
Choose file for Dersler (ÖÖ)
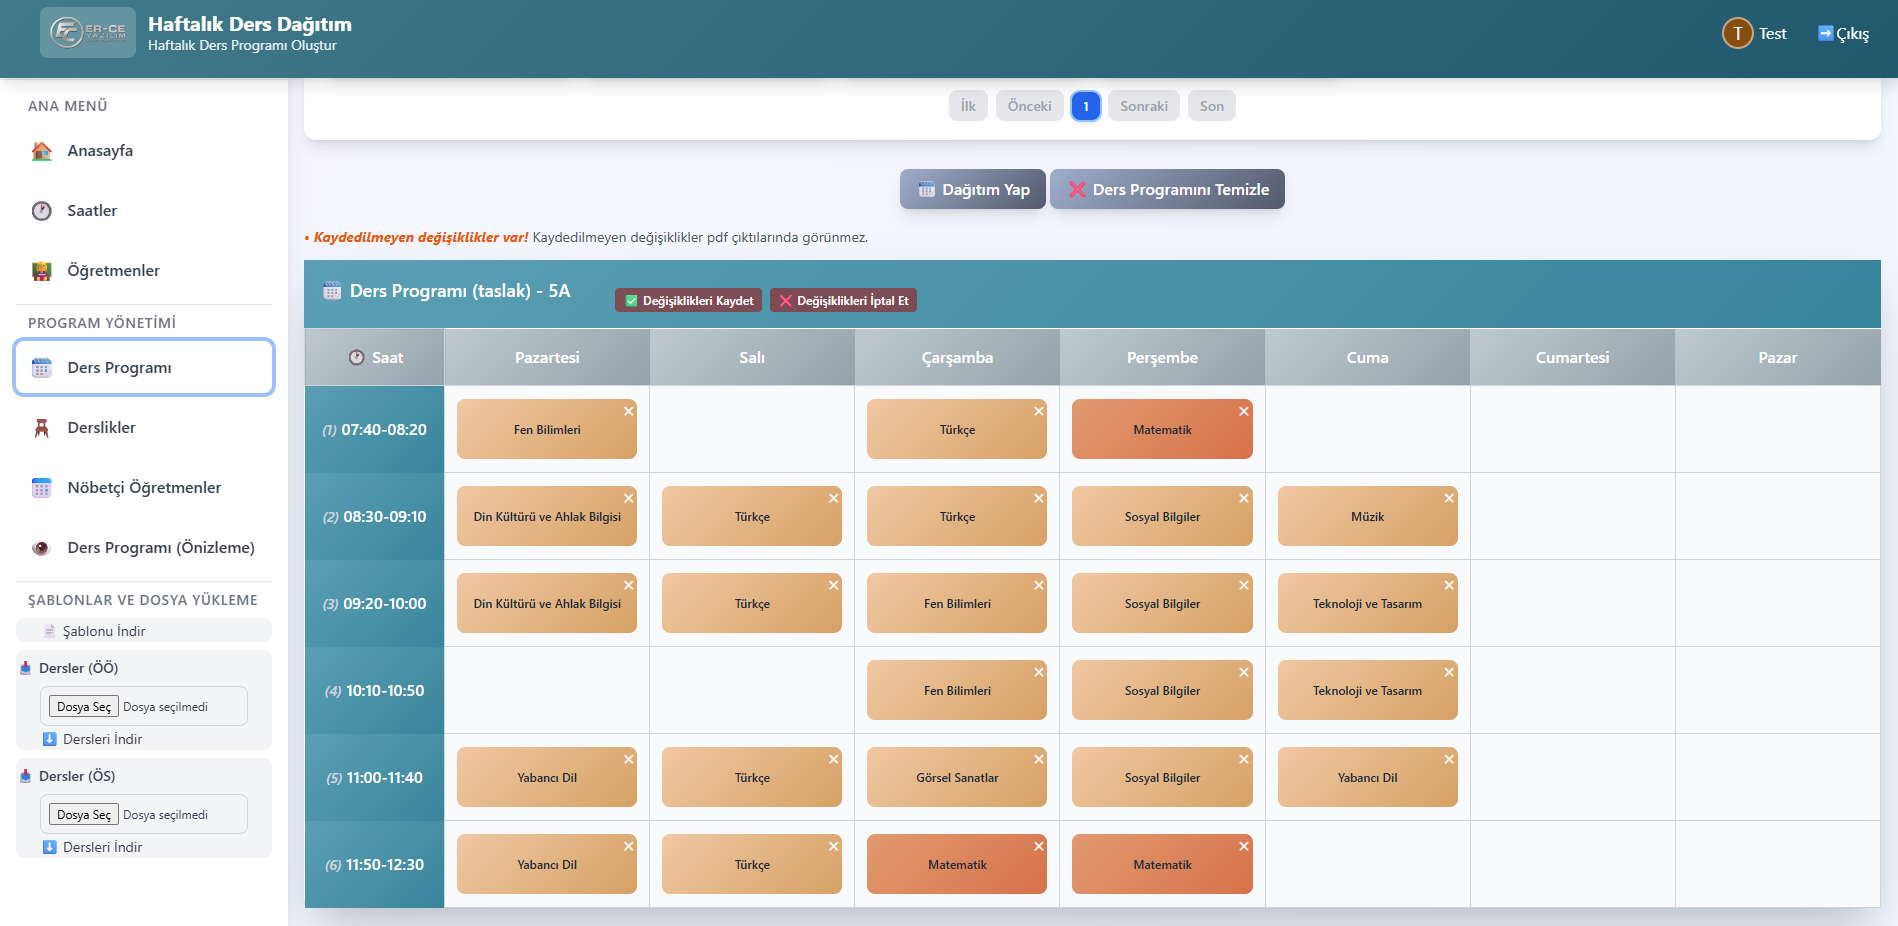click(84, 706)
